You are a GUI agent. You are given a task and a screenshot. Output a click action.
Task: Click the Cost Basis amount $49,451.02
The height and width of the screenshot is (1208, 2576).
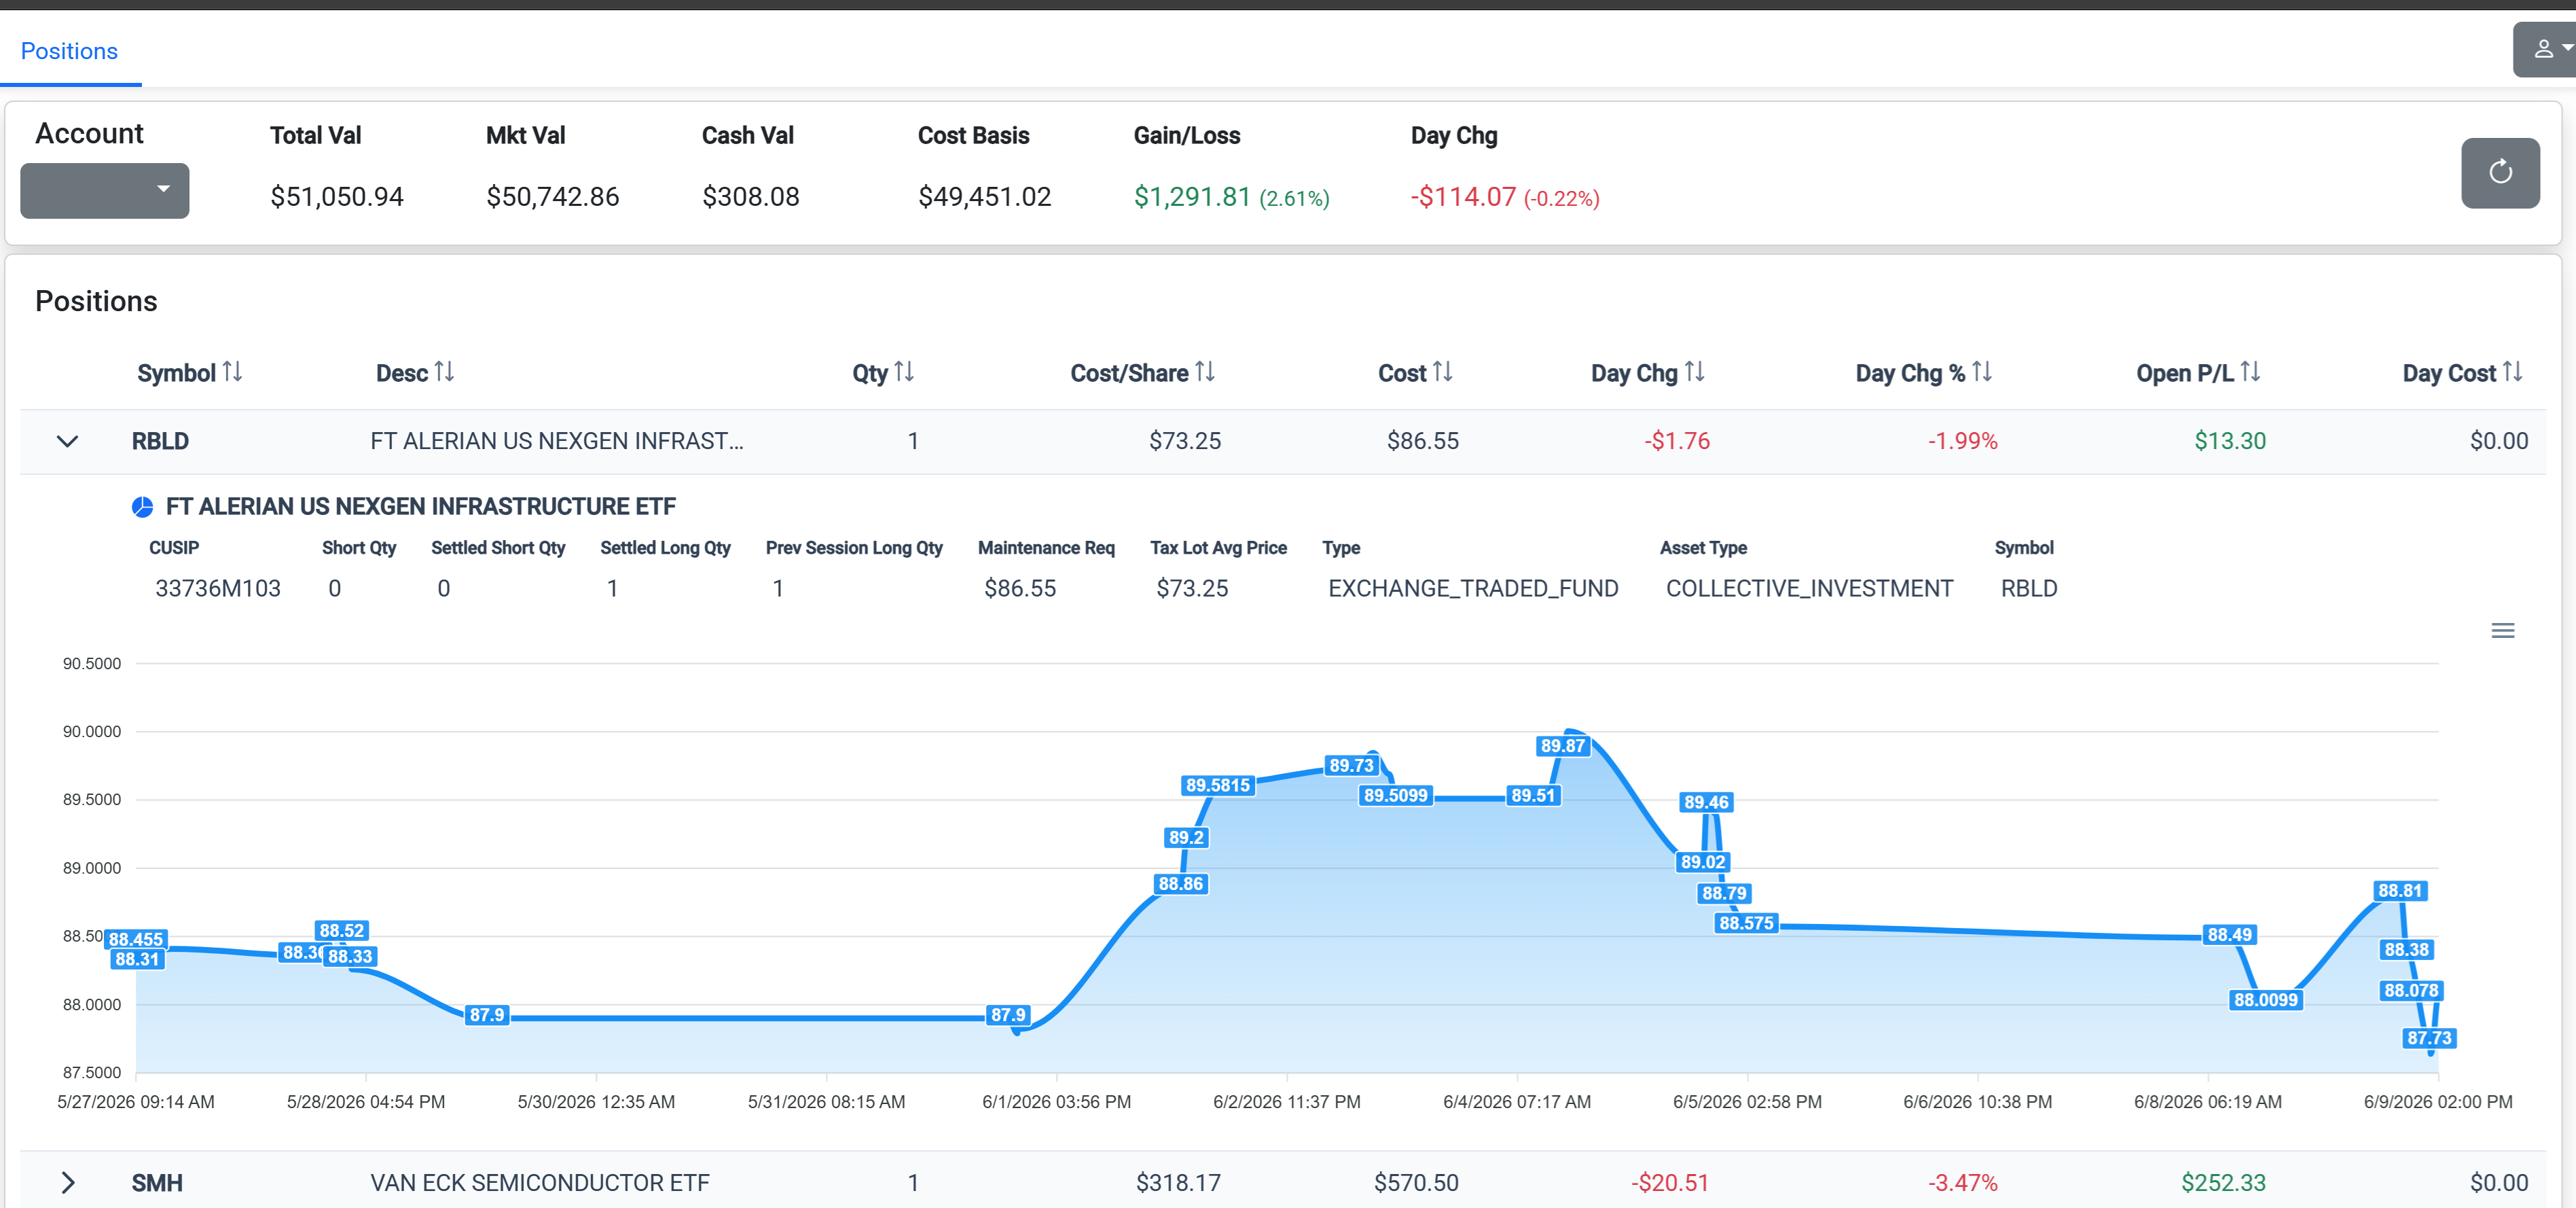point(985,197)
